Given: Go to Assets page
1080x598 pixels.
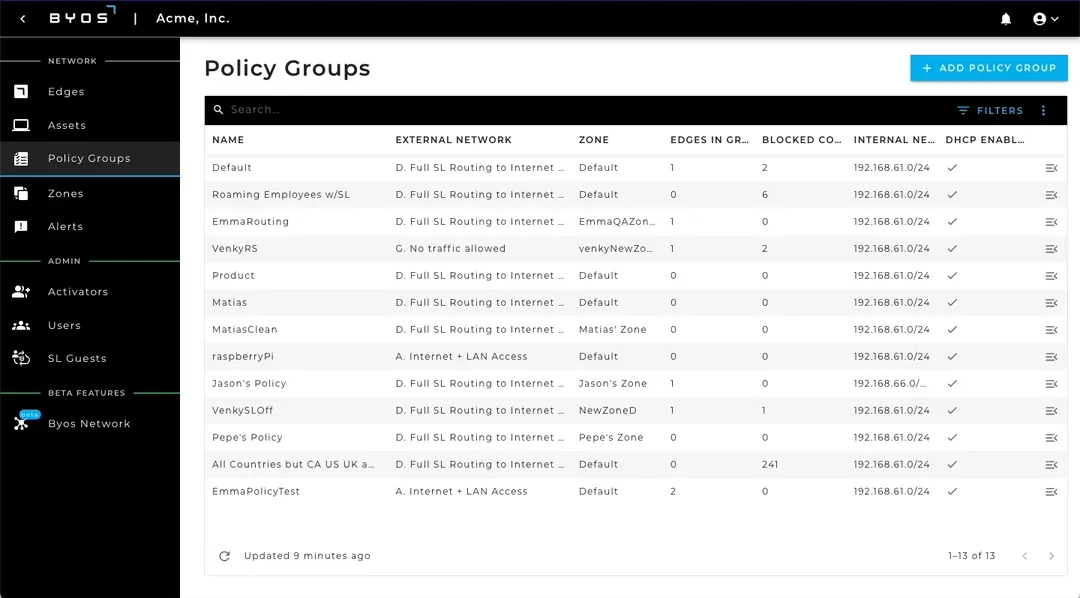Looking at the screenshot, I should pyautogui.click(x=66, y=125).
